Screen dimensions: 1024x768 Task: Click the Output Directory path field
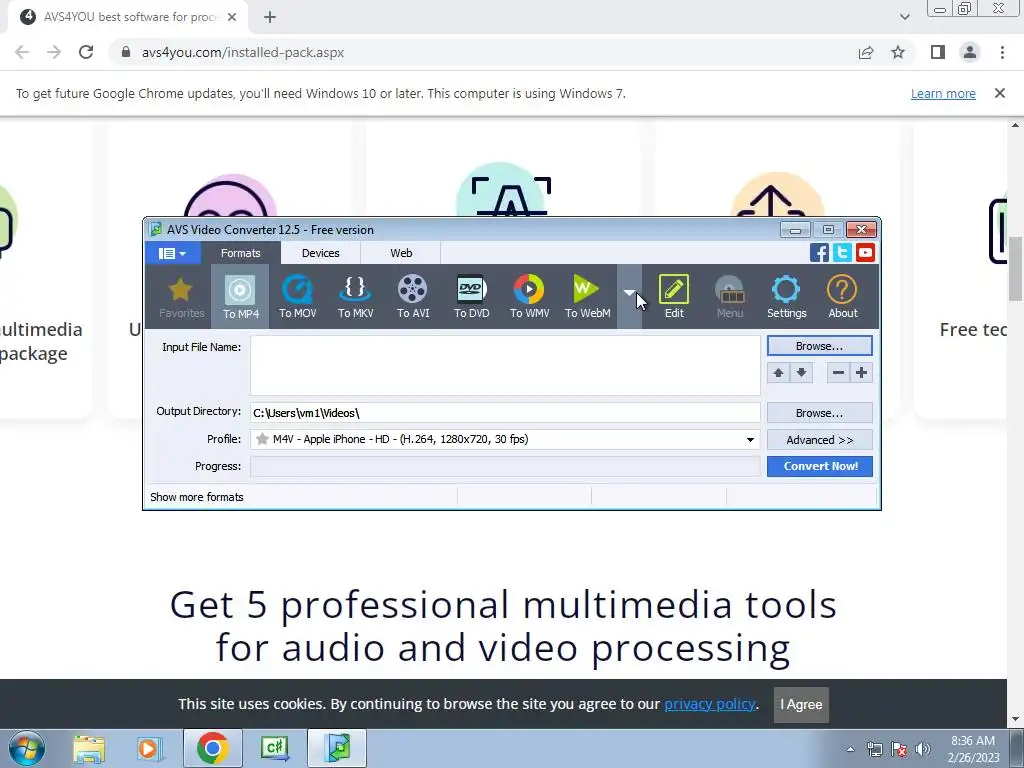[x=505, y=413]
